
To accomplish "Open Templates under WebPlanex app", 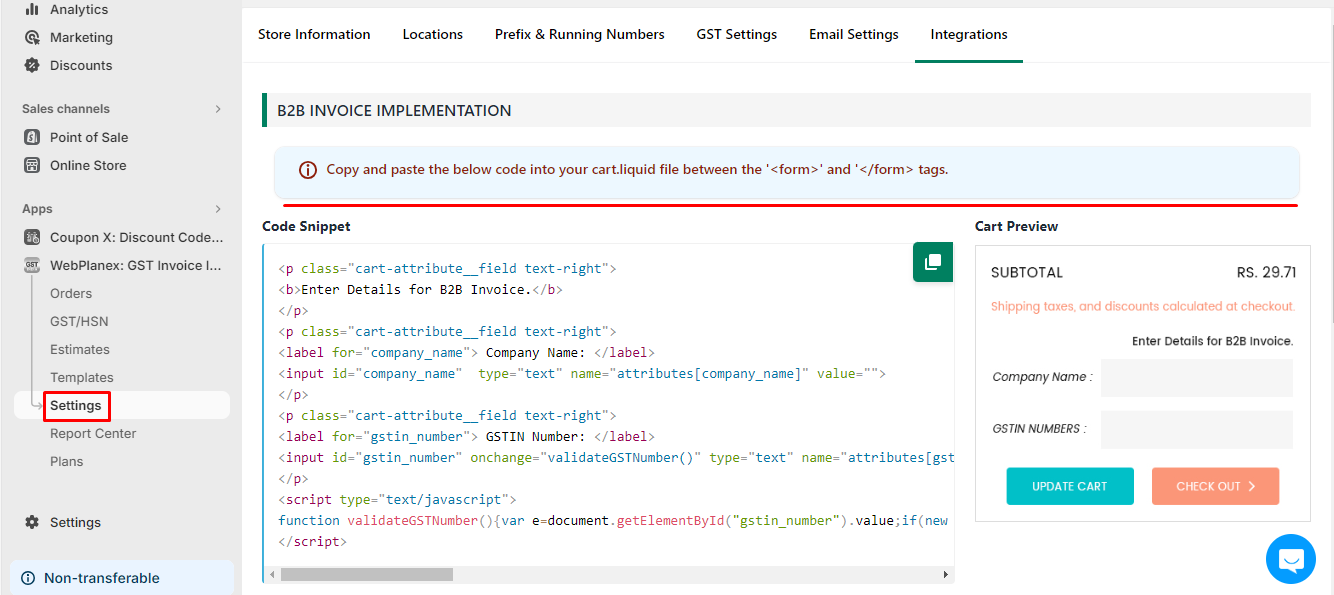I will [82, 377].
